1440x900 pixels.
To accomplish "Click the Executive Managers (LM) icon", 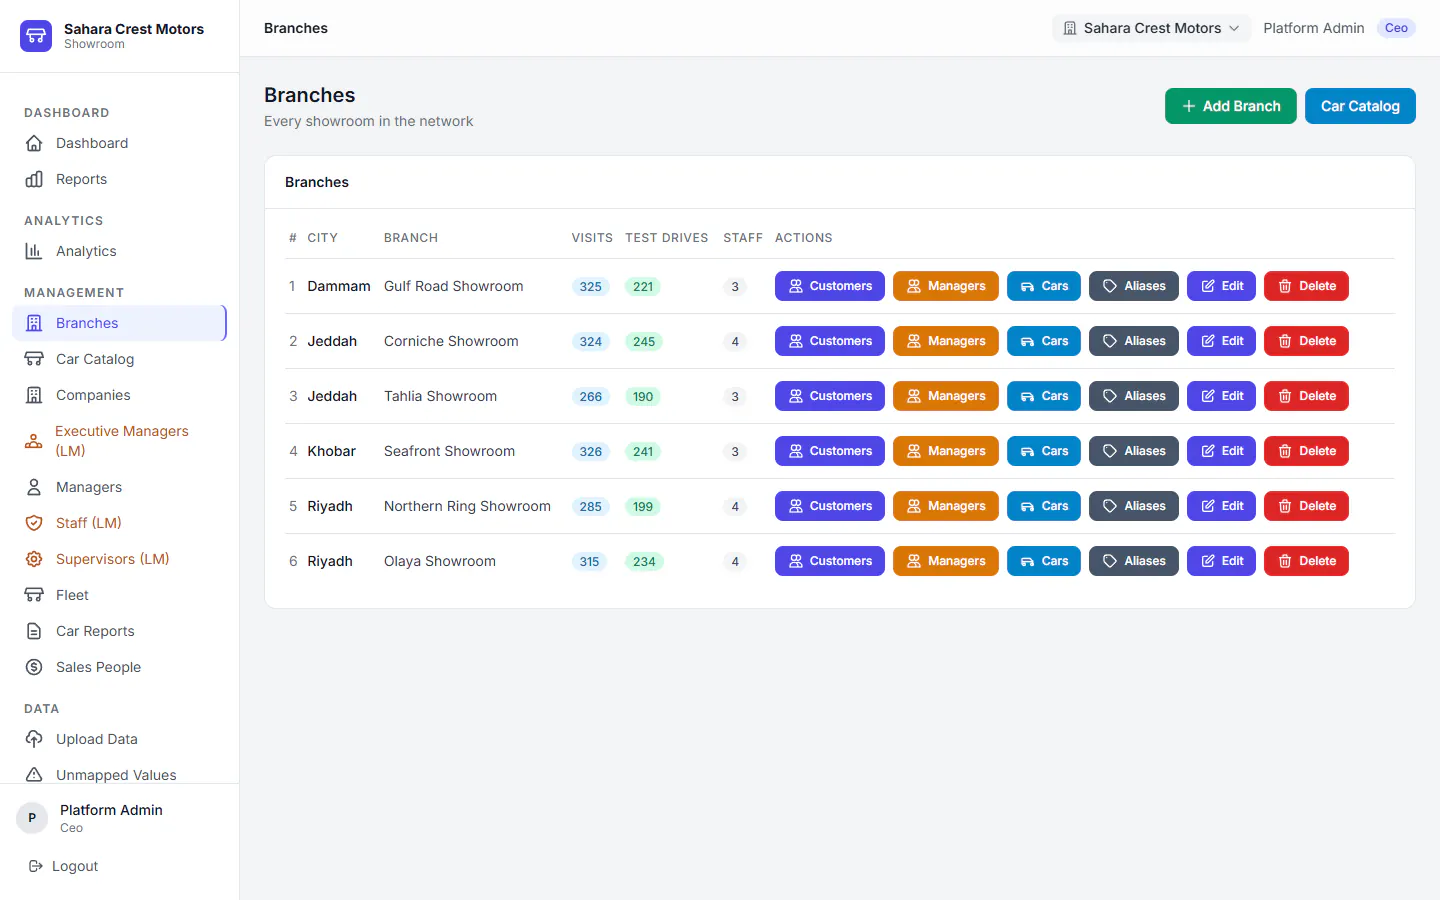I will (x=34, y=441).
